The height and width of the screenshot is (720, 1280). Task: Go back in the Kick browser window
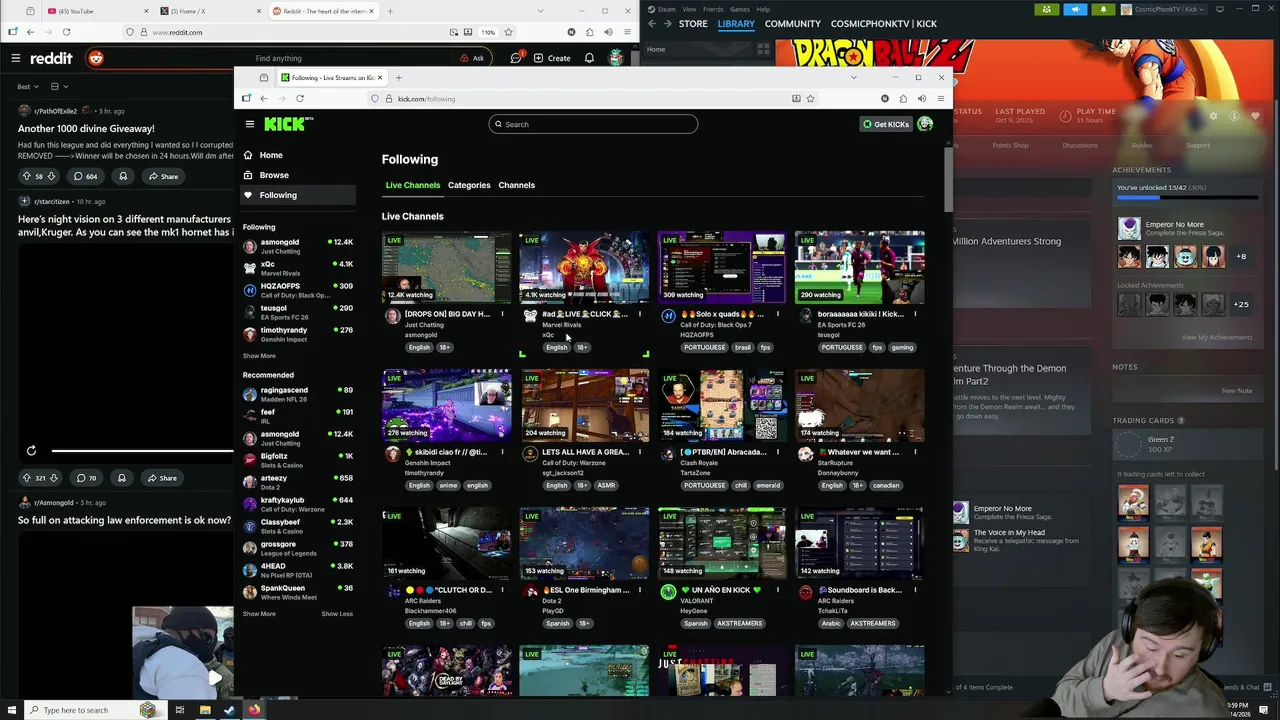[264, 98]
